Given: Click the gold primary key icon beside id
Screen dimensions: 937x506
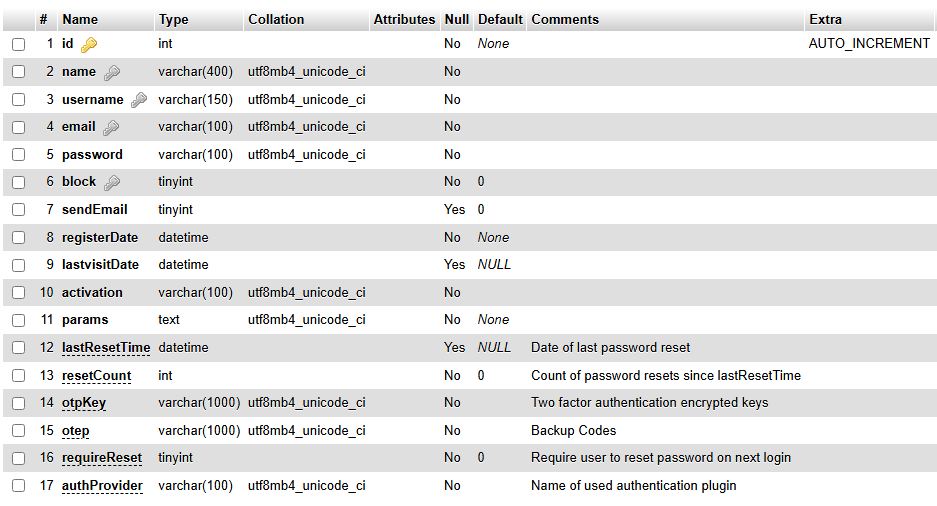Looking at the screenshot, I should click(89, 44).
